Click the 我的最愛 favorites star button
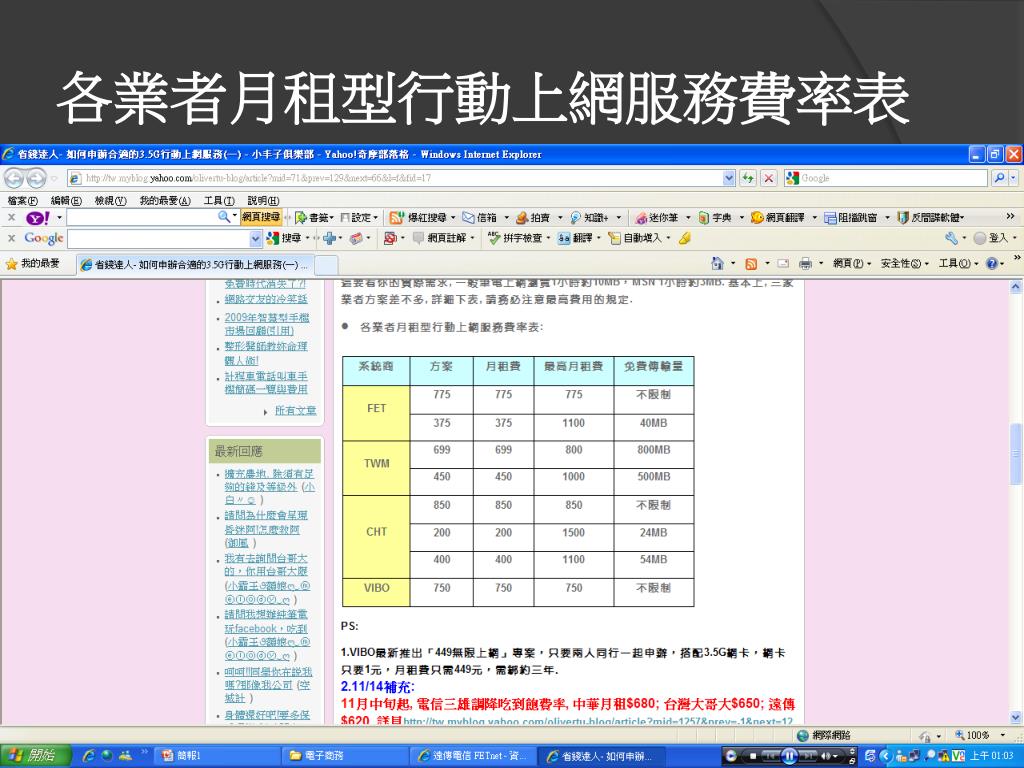The height and width of the screenshot is (768, 1024). click(32, 263)
